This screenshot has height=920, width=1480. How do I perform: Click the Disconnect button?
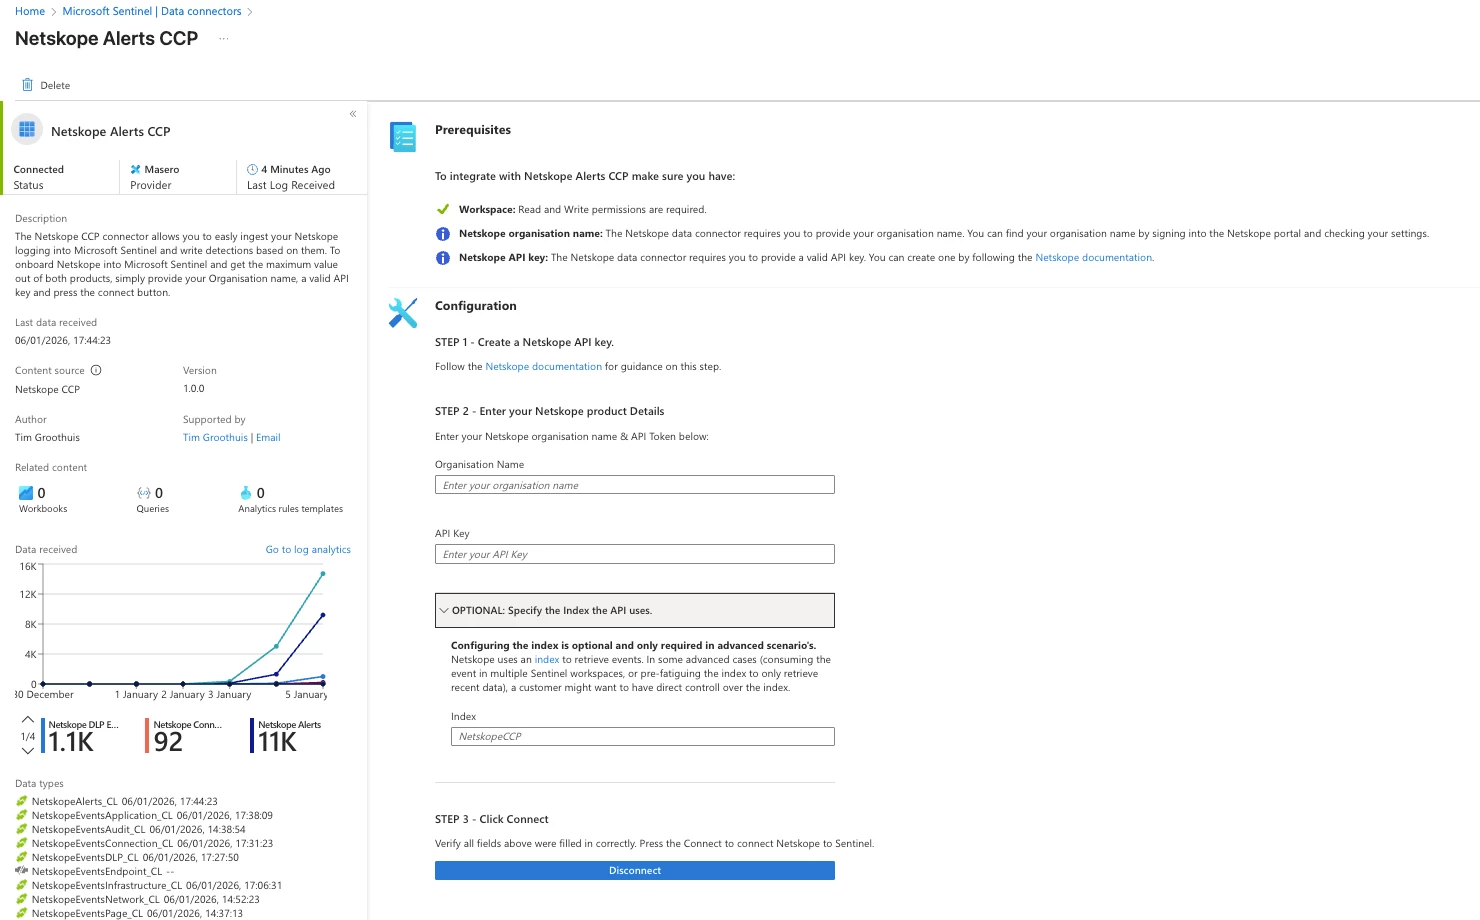click(x=635, y=871)
